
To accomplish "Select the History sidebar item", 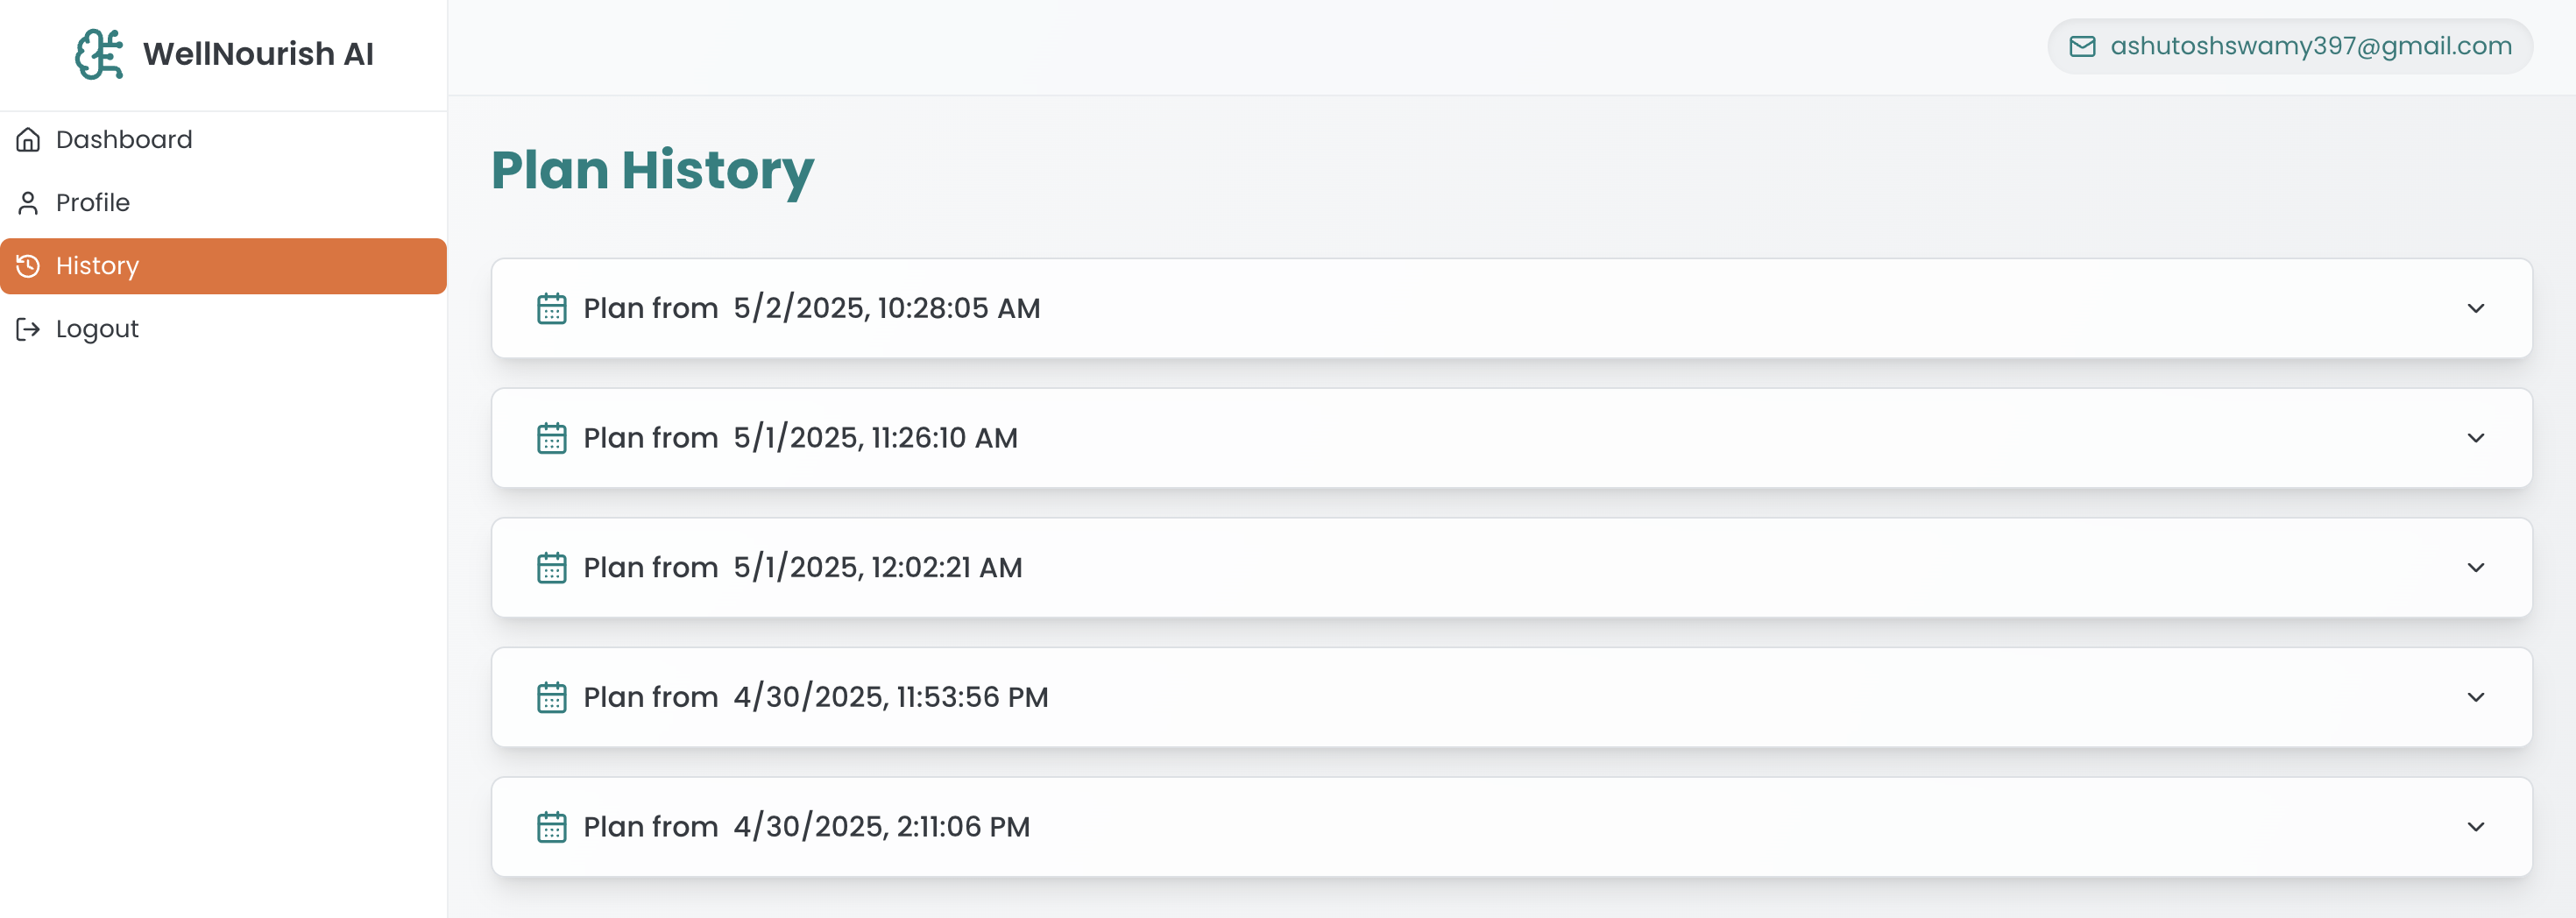I will (98, 266).
